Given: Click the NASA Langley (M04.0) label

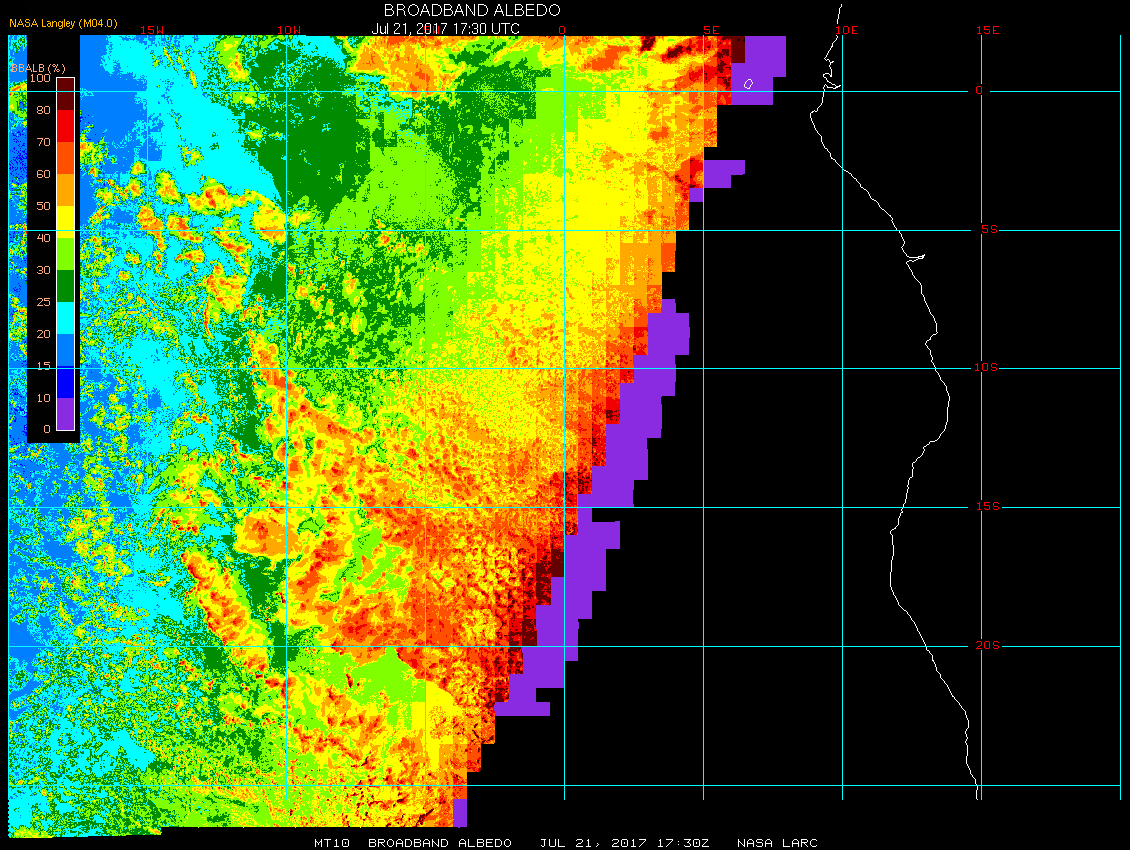Looking at the screenshot, I should (x=63, y=23).
